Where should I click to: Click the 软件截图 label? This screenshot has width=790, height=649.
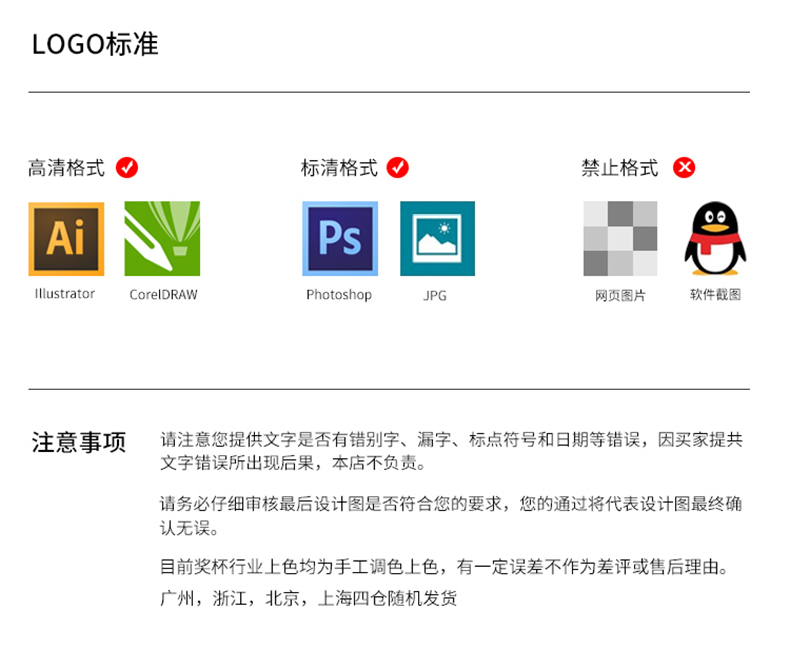point(715,294)
